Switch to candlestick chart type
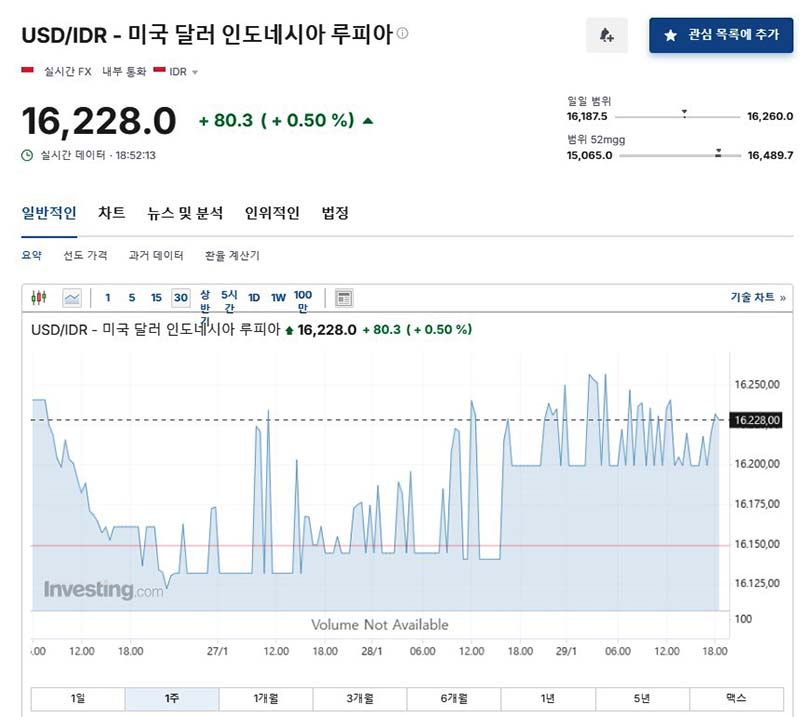 [39, 297]
